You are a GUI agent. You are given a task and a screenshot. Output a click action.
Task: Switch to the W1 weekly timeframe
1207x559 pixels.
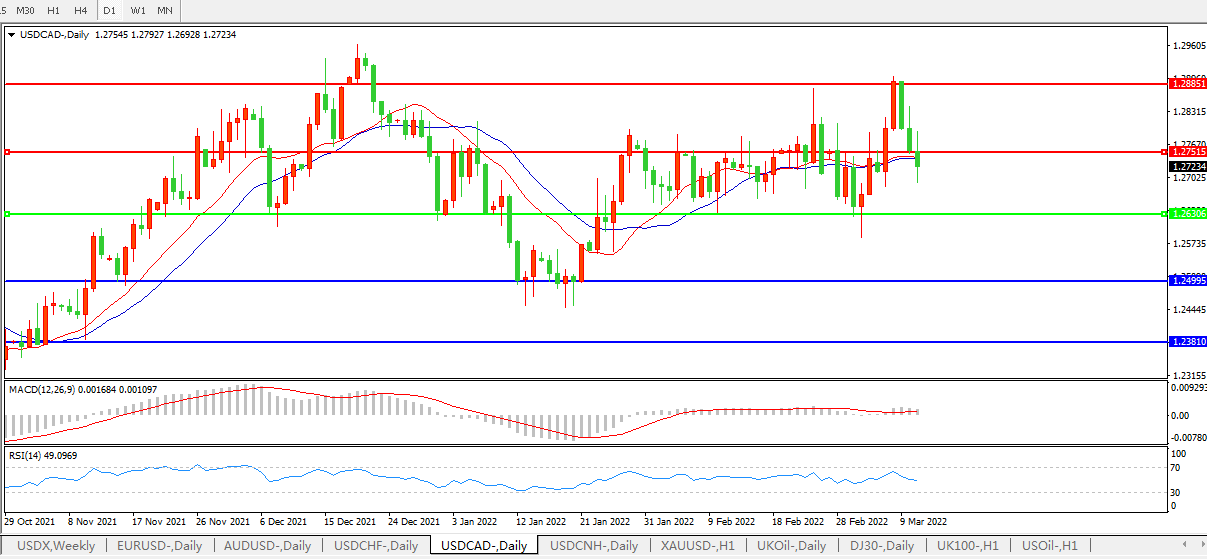(x=138, y=9)
